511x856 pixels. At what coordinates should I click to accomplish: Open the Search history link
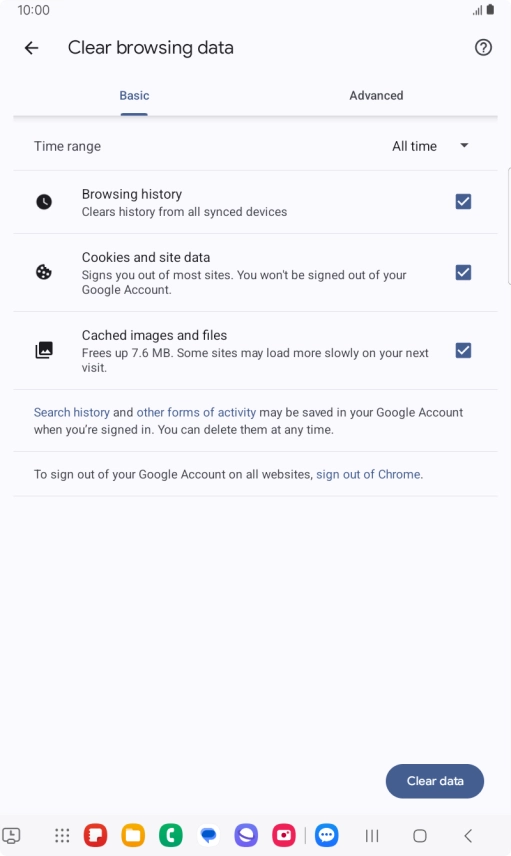click(x=72, y=413)
